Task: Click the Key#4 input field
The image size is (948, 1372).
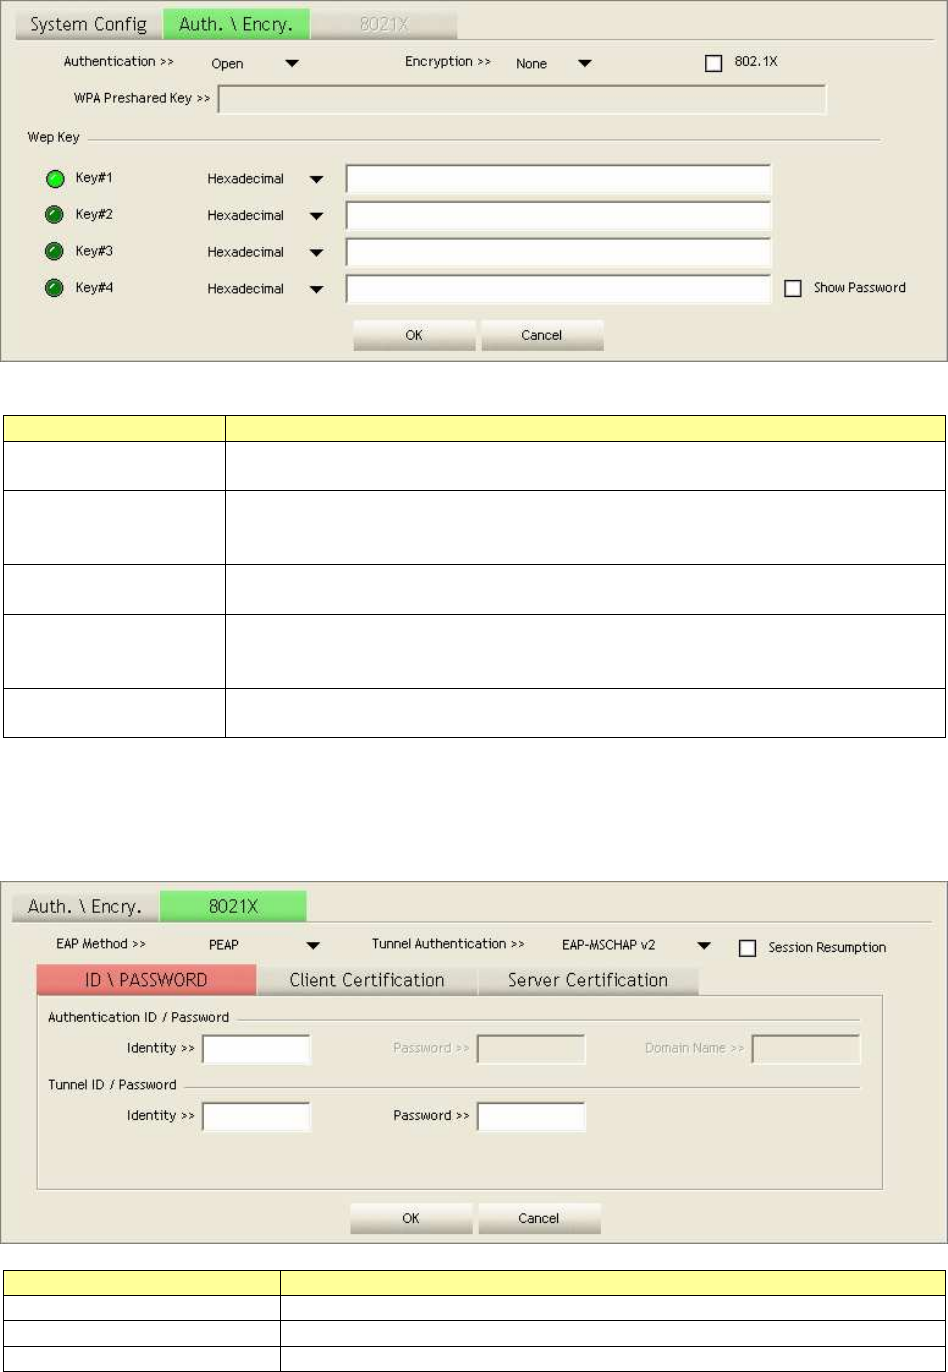Action: pos(558,289)
